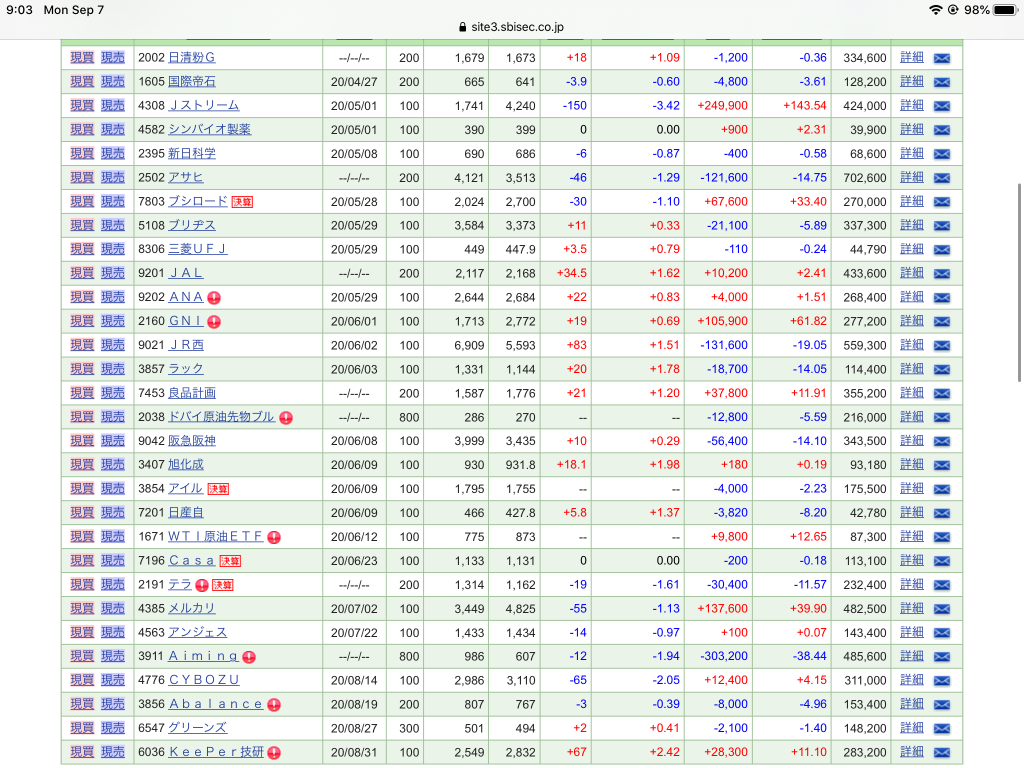Click 決算 badge in the テラ row
The height and width of the screenshot is (768, 1024).
[x=222, y=585]
